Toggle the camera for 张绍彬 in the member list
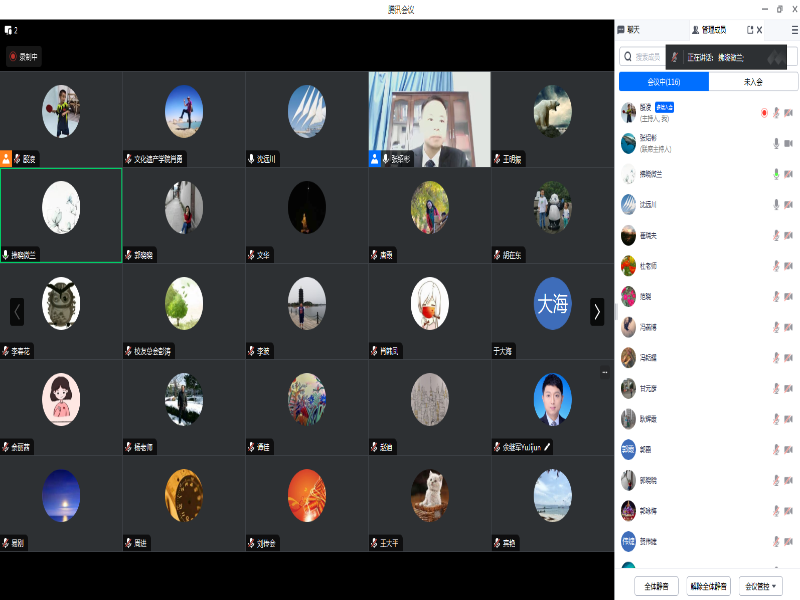 pos(789,143)
